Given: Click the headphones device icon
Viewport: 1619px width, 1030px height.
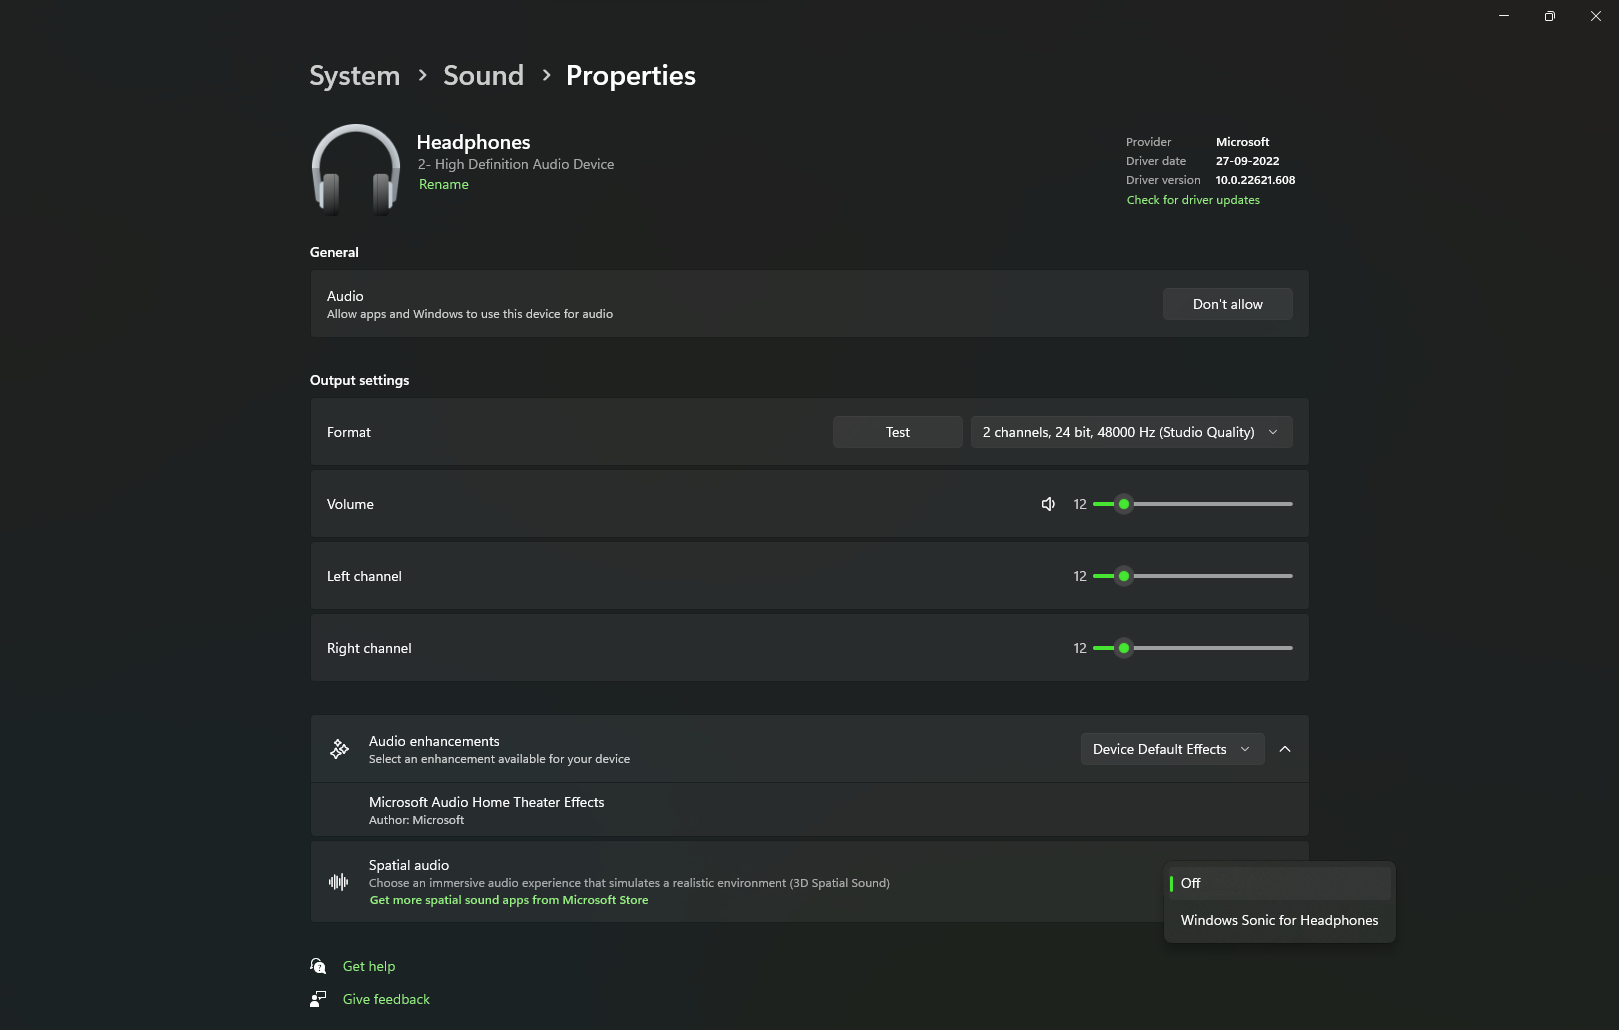Looking at the screenshot, I should [x=355, y=168].
